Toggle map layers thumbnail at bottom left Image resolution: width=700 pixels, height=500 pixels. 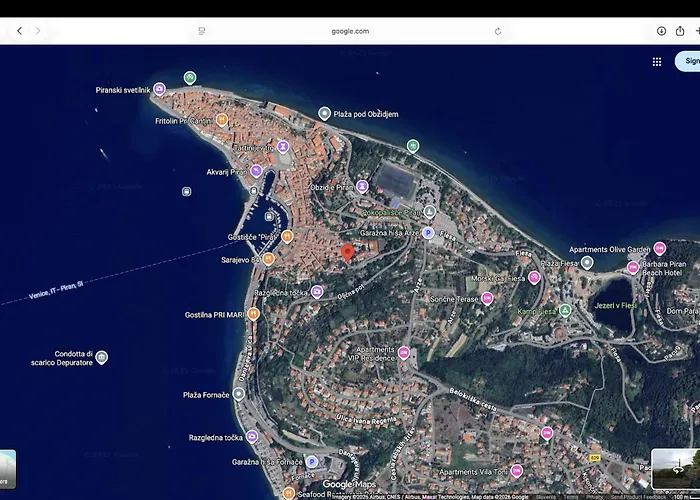[6, 468]
